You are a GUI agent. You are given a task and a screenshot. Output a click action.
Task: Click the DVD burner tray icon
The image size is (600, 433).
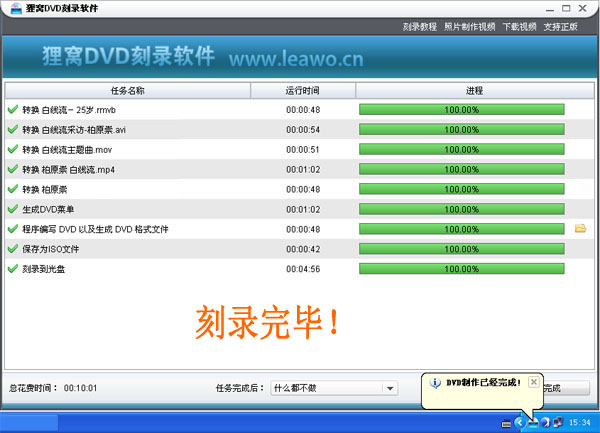tap(533, 423)
